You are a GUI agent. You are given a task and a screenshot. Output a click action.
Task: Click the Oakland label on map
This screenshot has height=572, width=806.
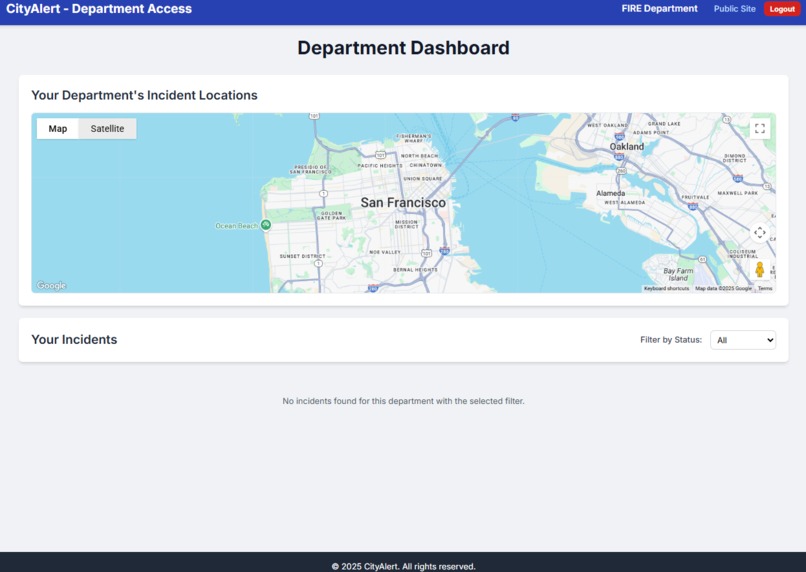627,146
